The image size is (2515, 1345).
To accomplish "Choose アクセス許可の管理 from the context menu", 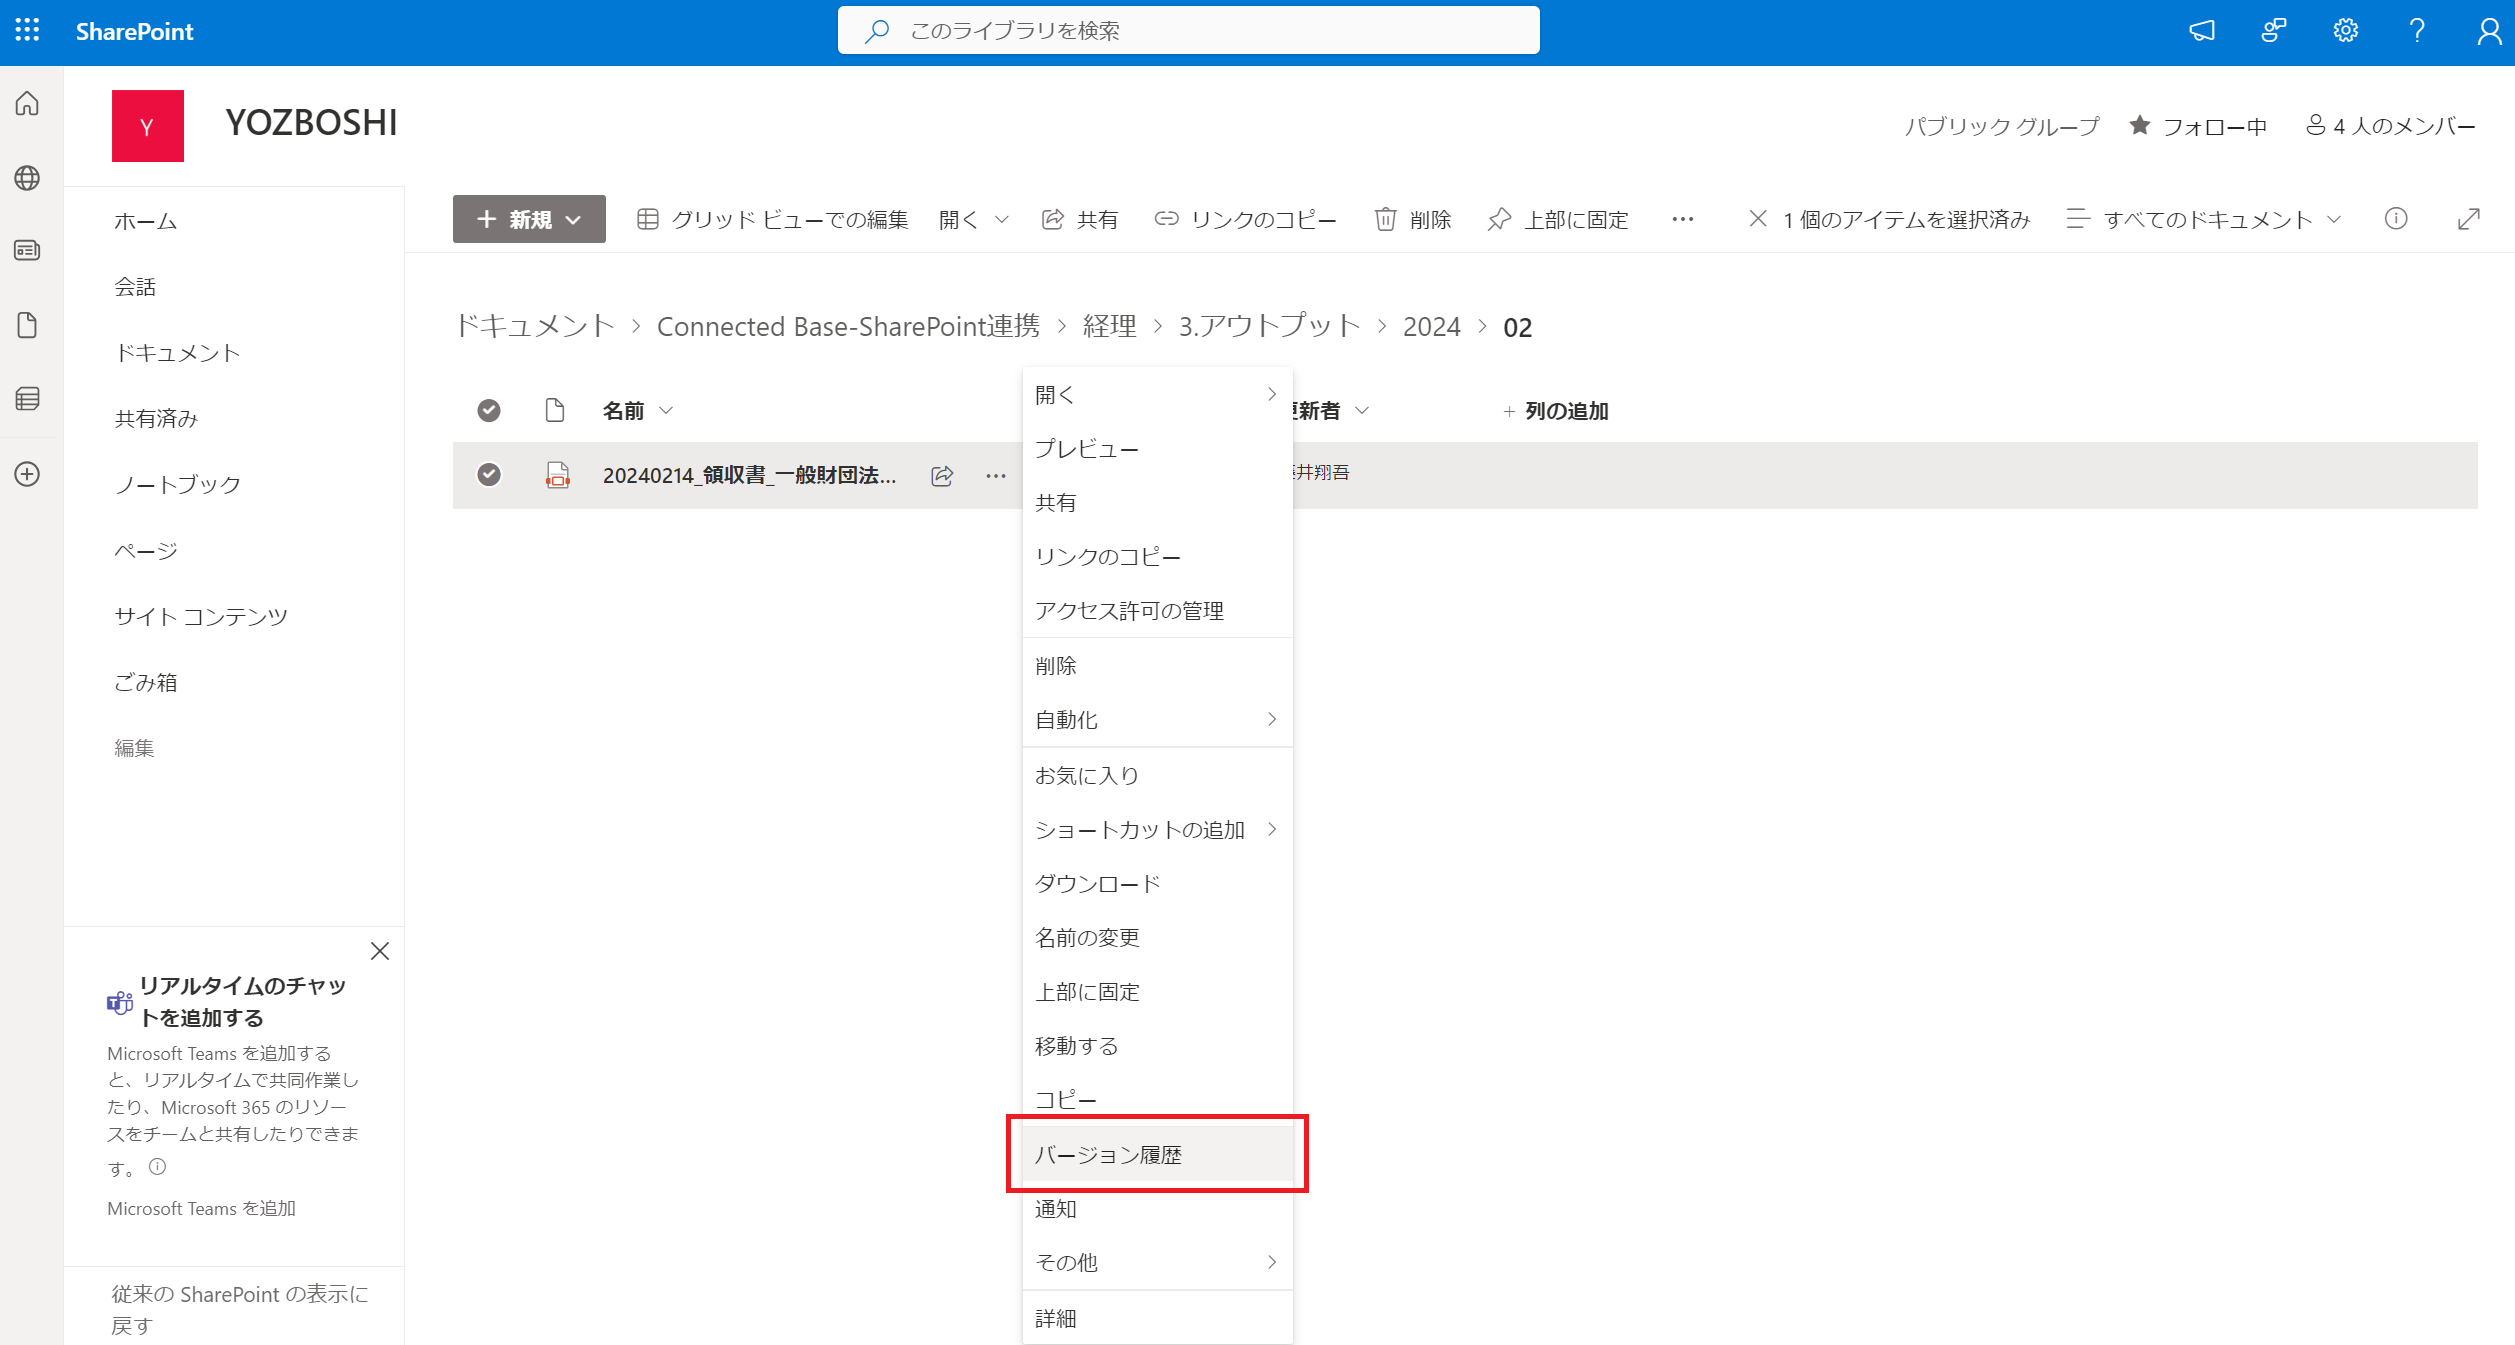I will pos(1157,611).
